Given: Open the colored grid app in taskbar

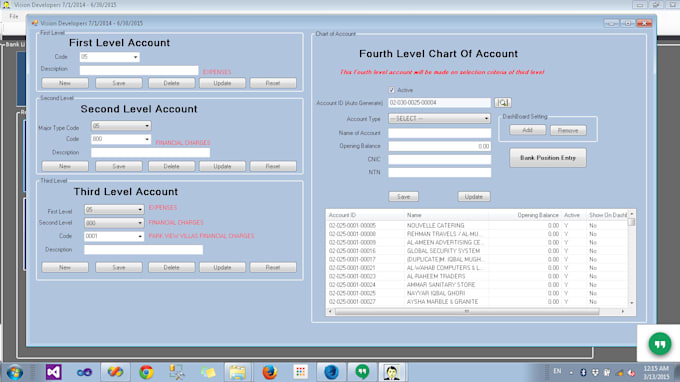Looking at the screenshot, I should coord(300,372).
